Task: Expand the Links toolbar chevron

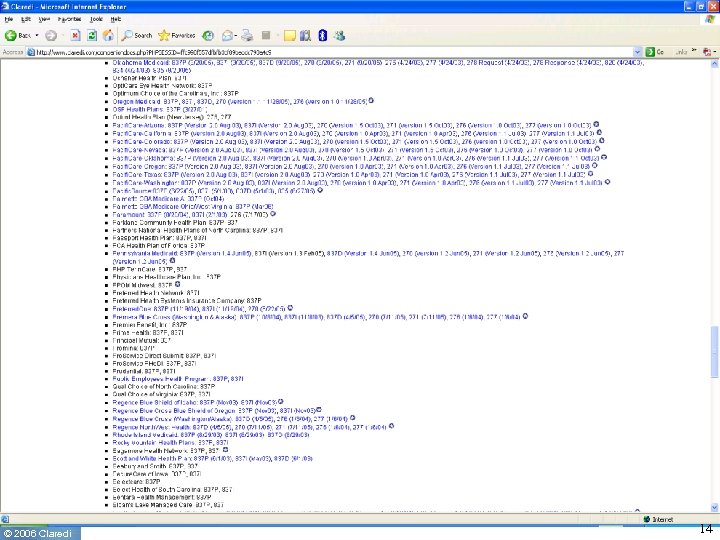Action: coord(694,51)
